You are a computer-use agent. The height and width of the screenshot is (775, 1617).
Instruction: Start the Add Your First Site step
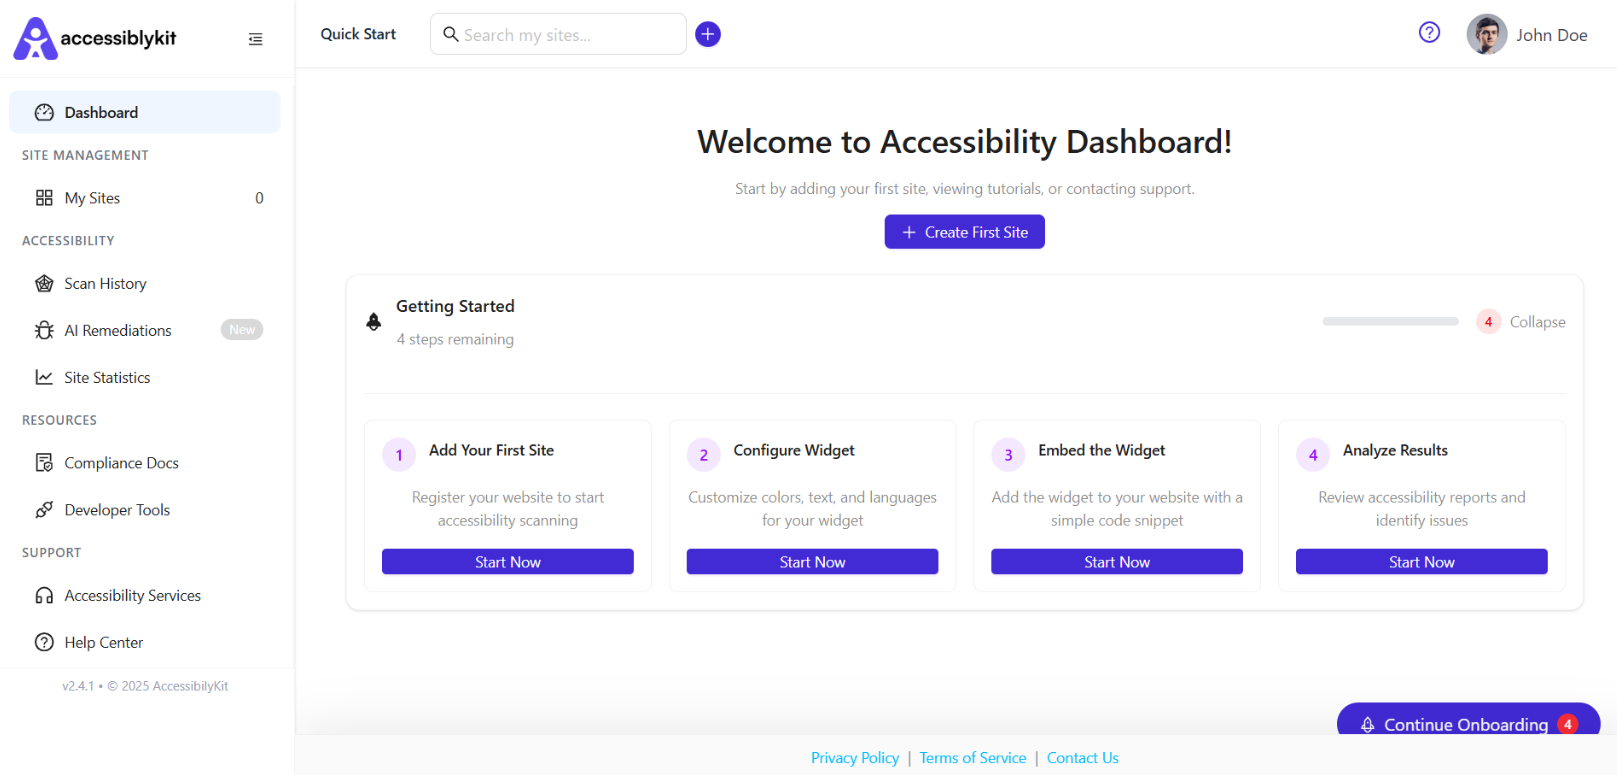coord(508,562)
